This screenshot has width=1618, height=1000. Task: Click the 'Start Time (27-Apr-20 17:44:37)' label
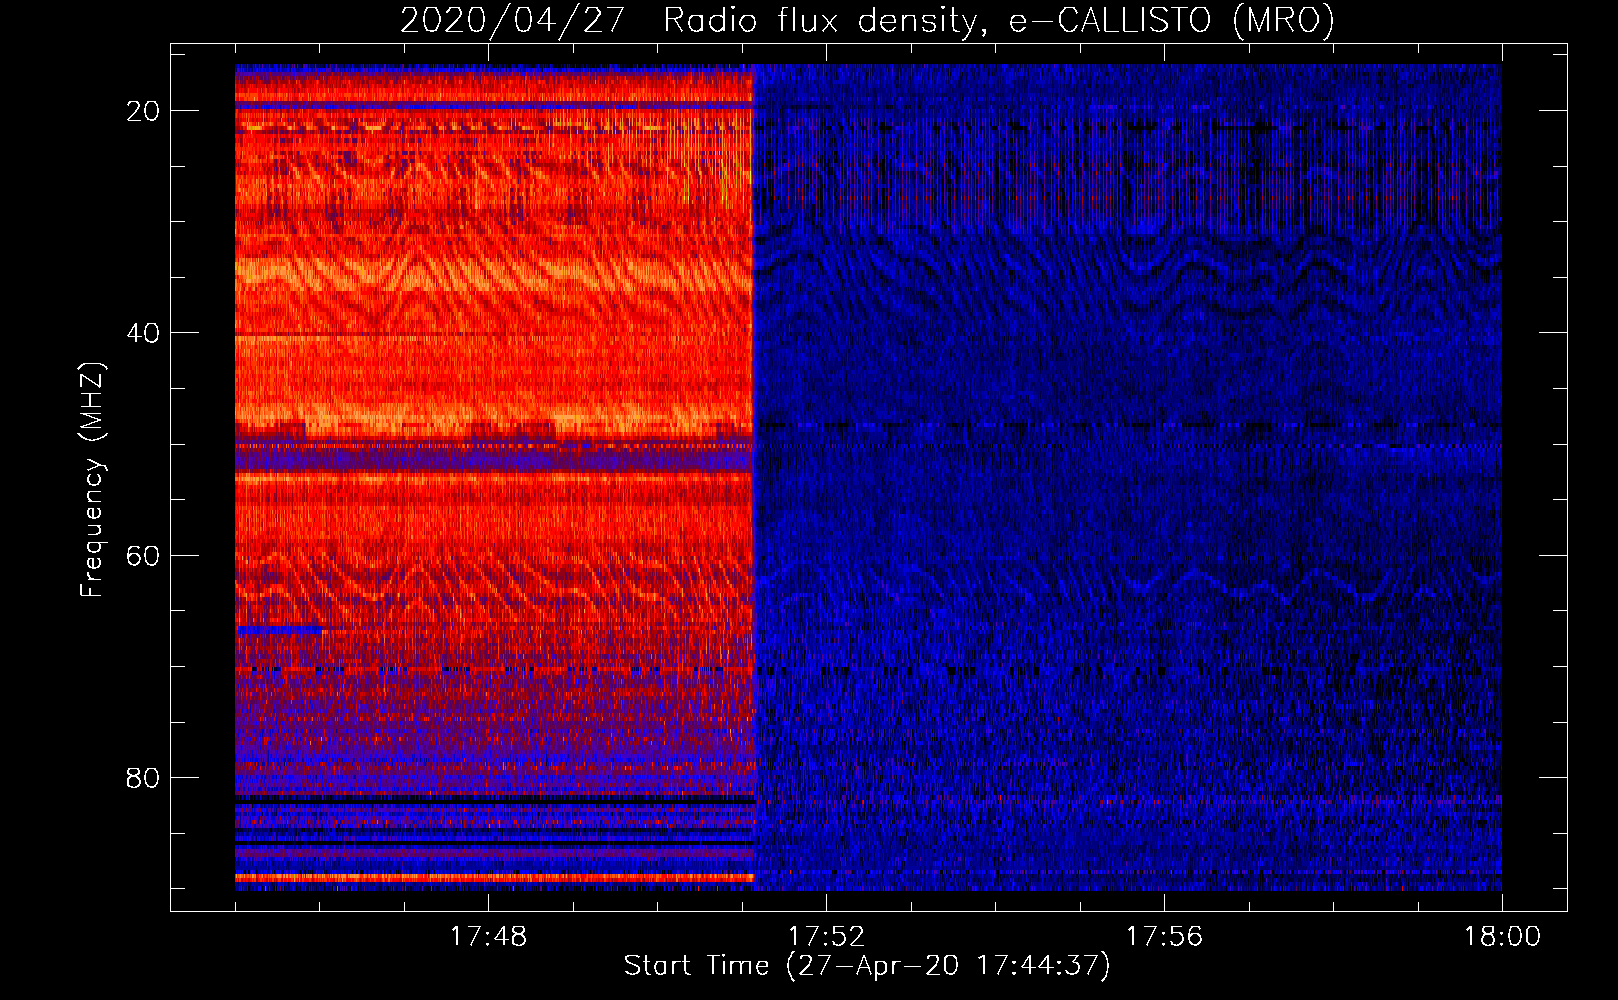(x=867, y=966)
